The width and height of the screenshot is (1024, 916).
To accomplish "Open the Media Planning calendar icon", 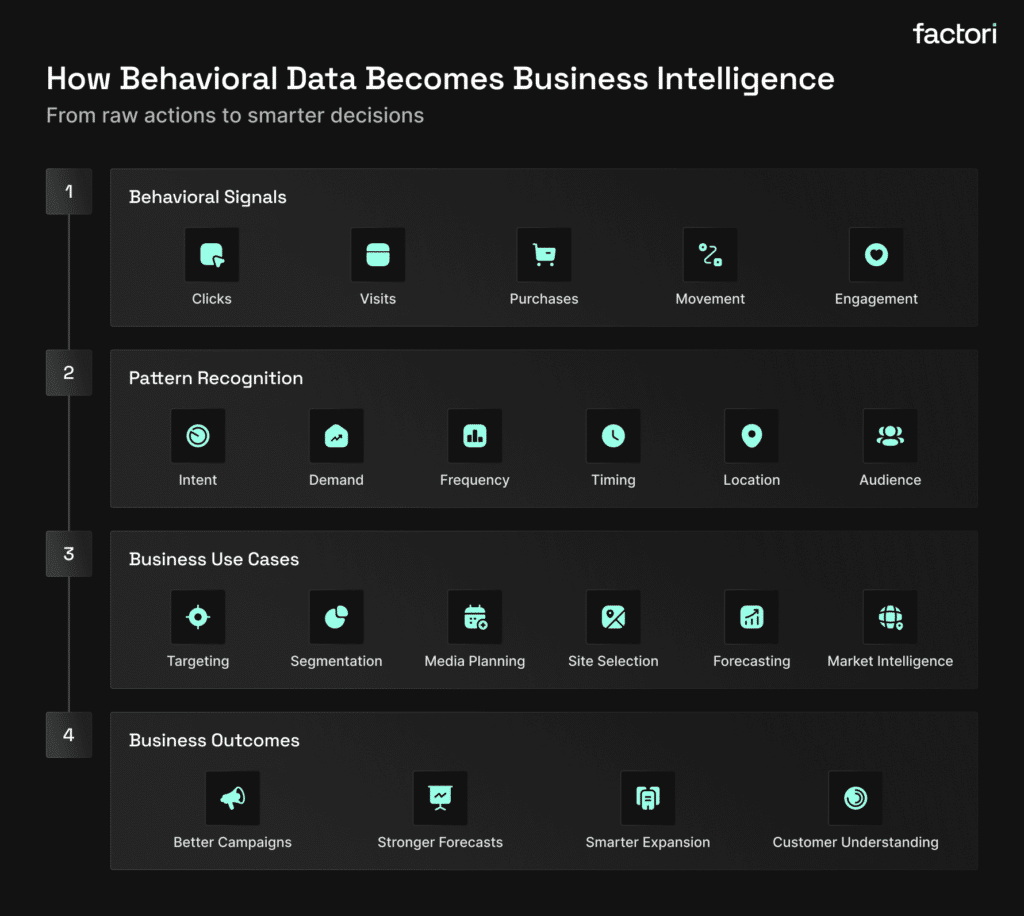I will [x=475, y=617].
